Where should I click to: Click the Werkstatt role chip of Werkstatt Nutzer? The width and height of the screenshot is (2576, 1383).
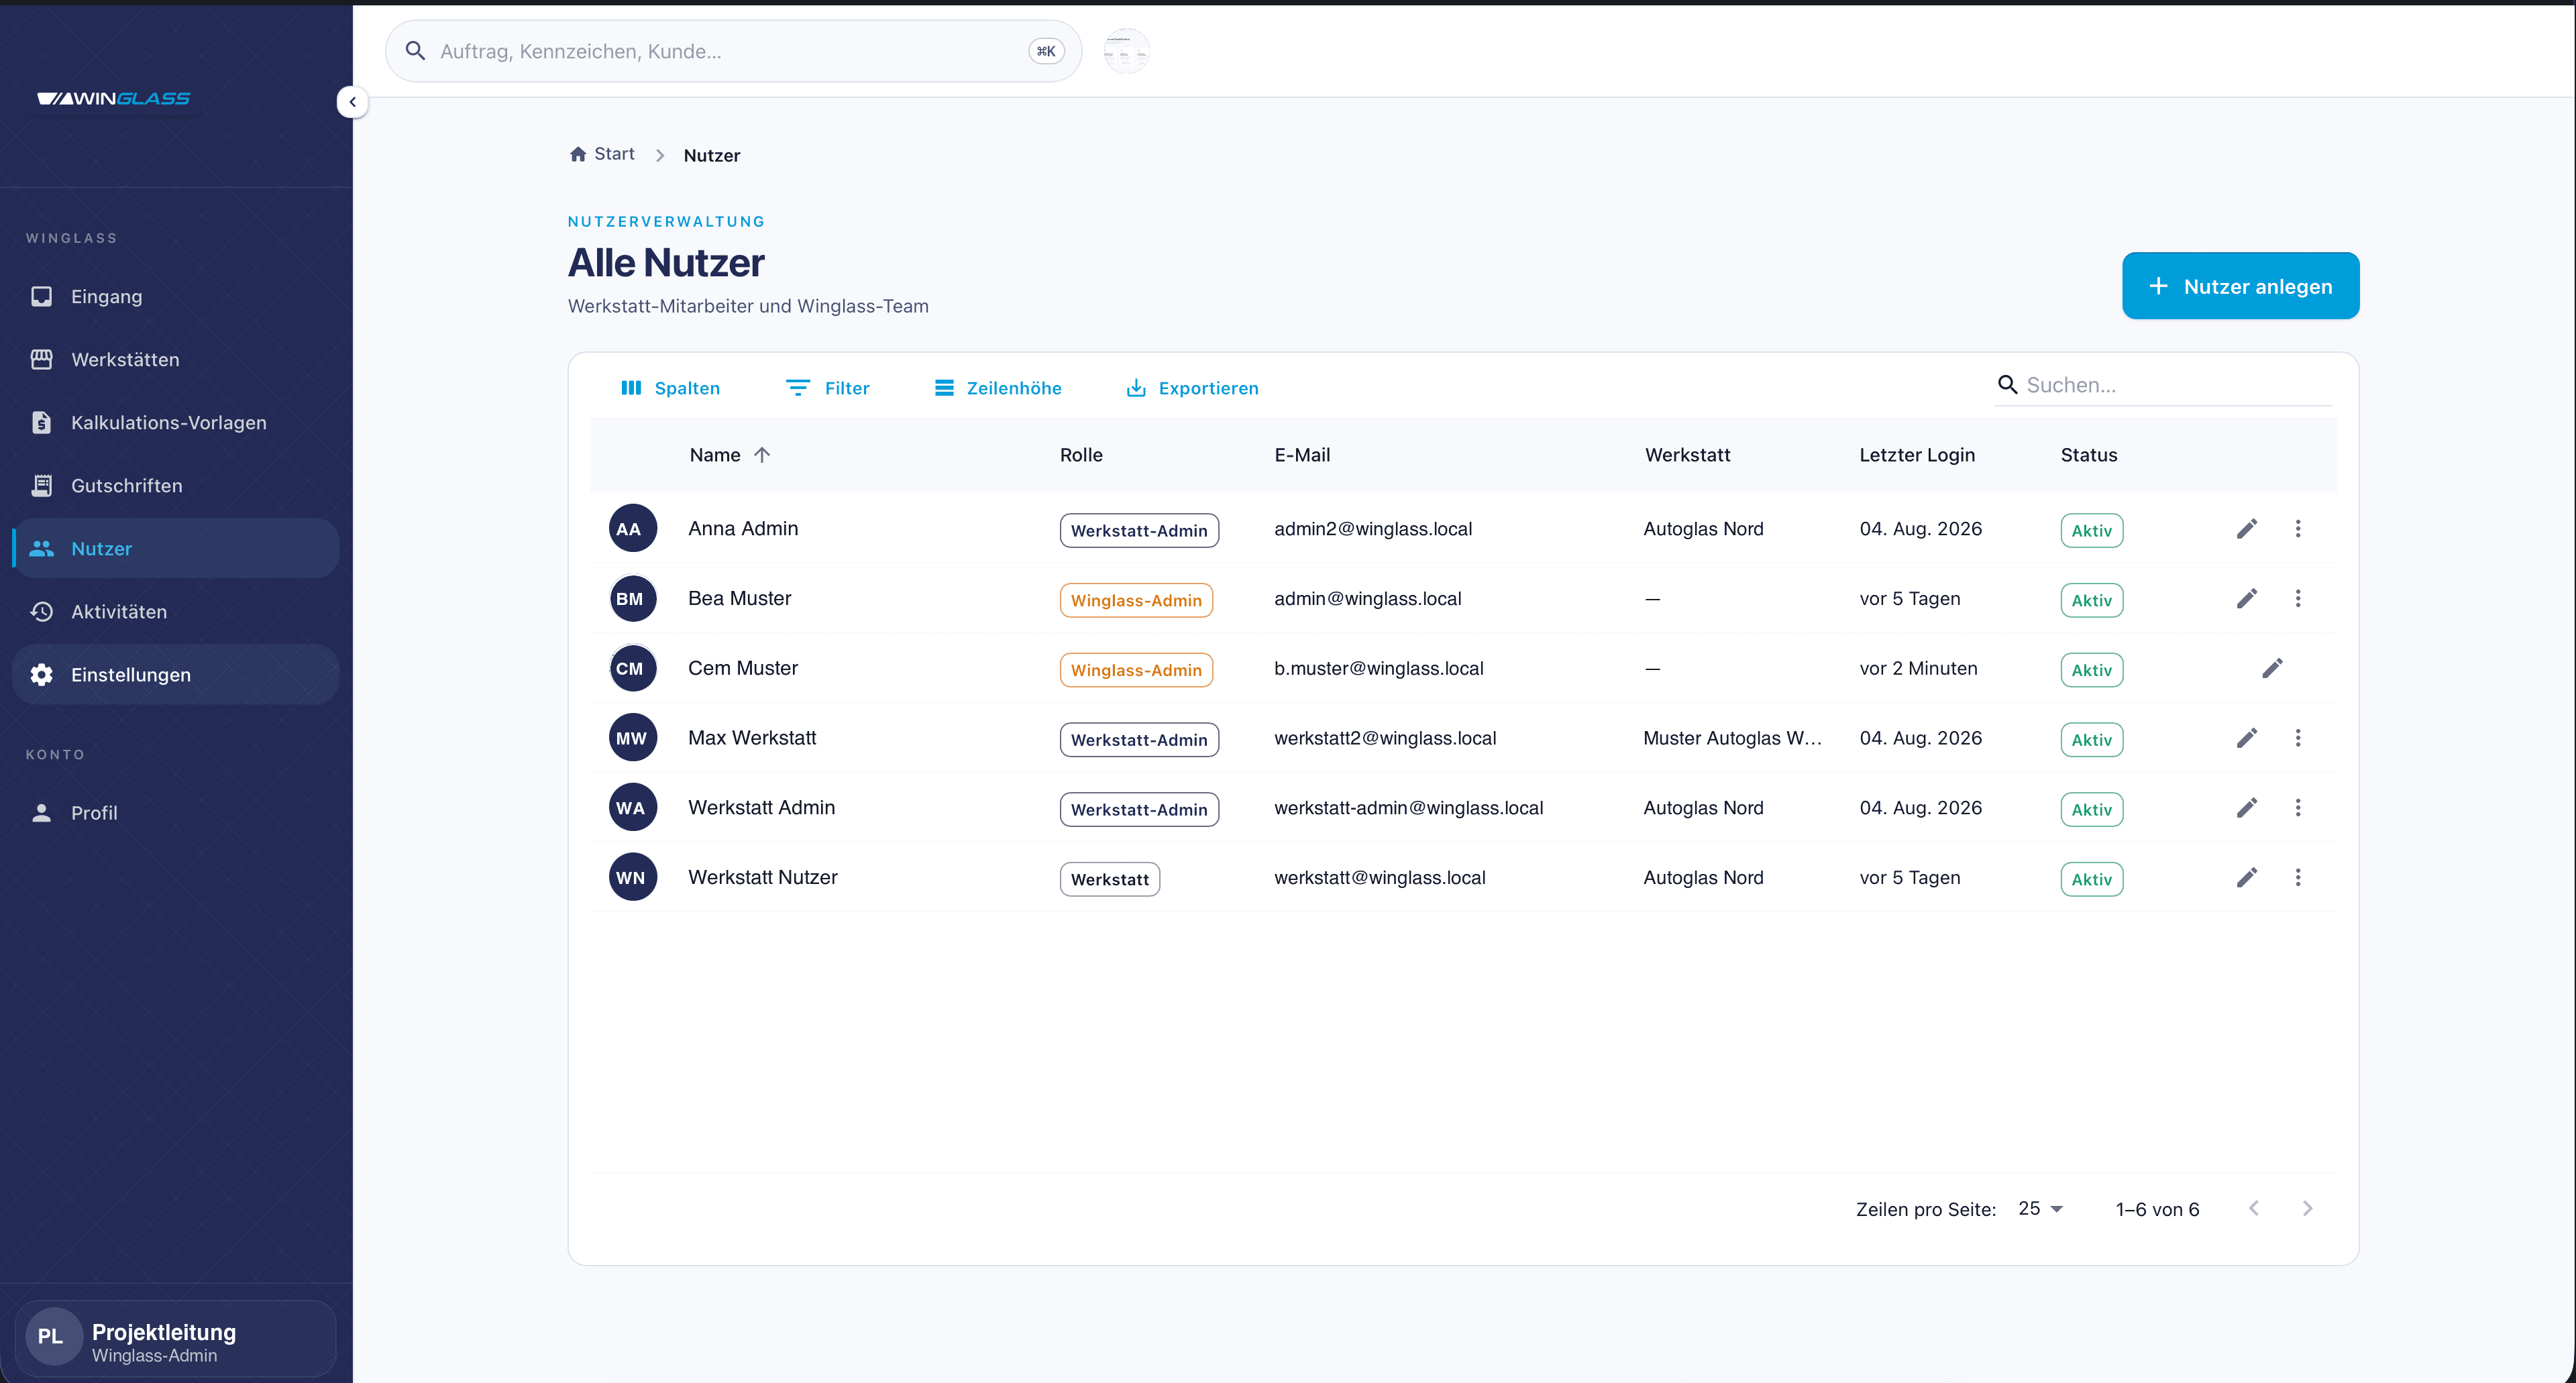pos(1109,879)
